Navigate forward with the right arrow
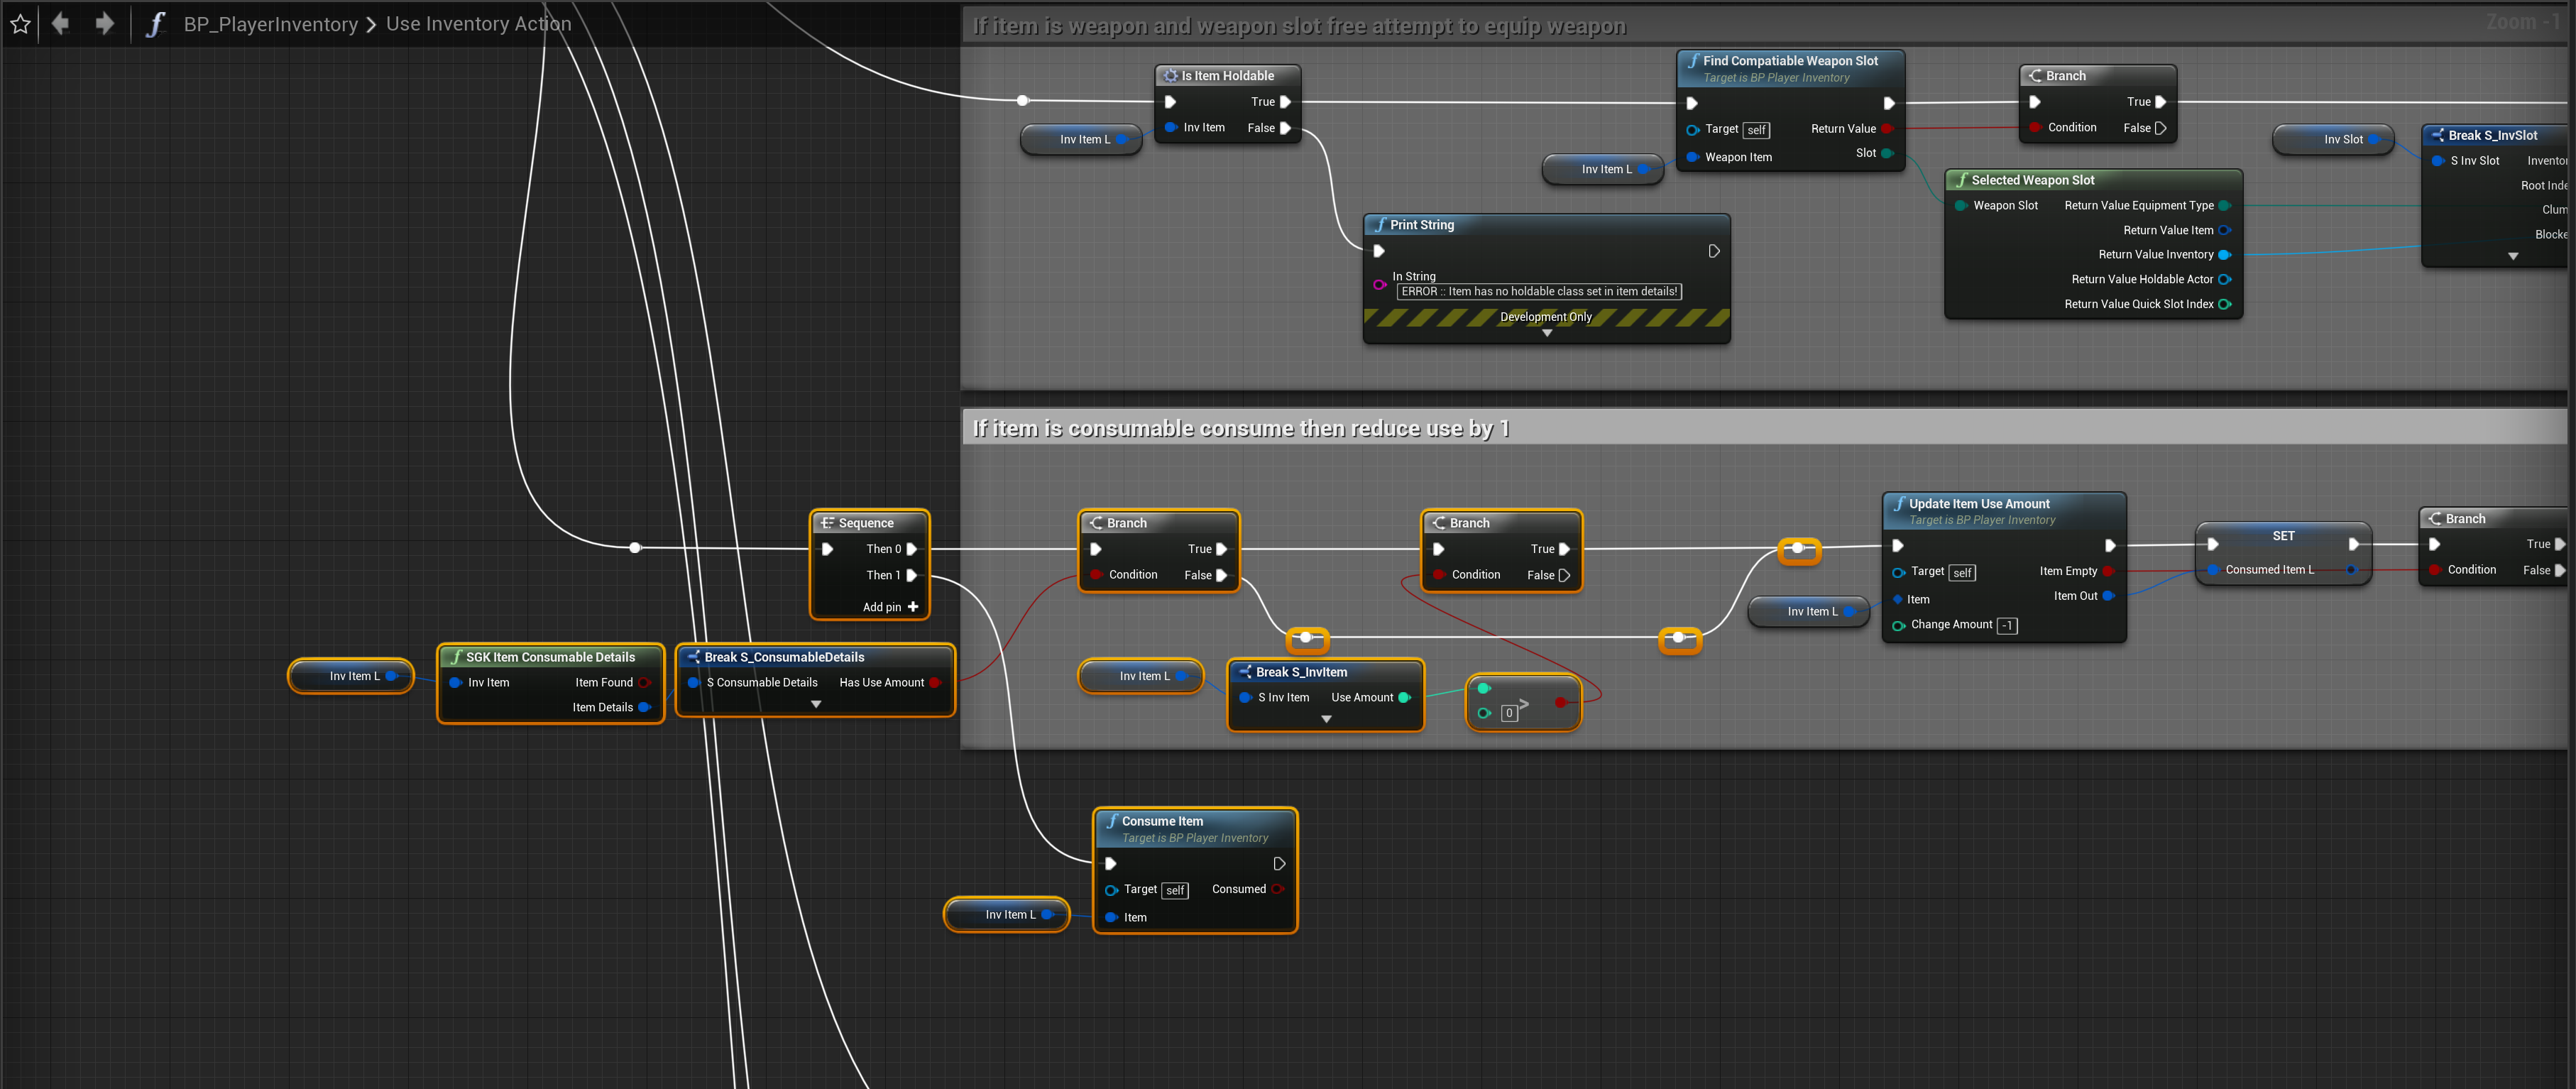This screenshot has width=2576, height=1089. 104,23
